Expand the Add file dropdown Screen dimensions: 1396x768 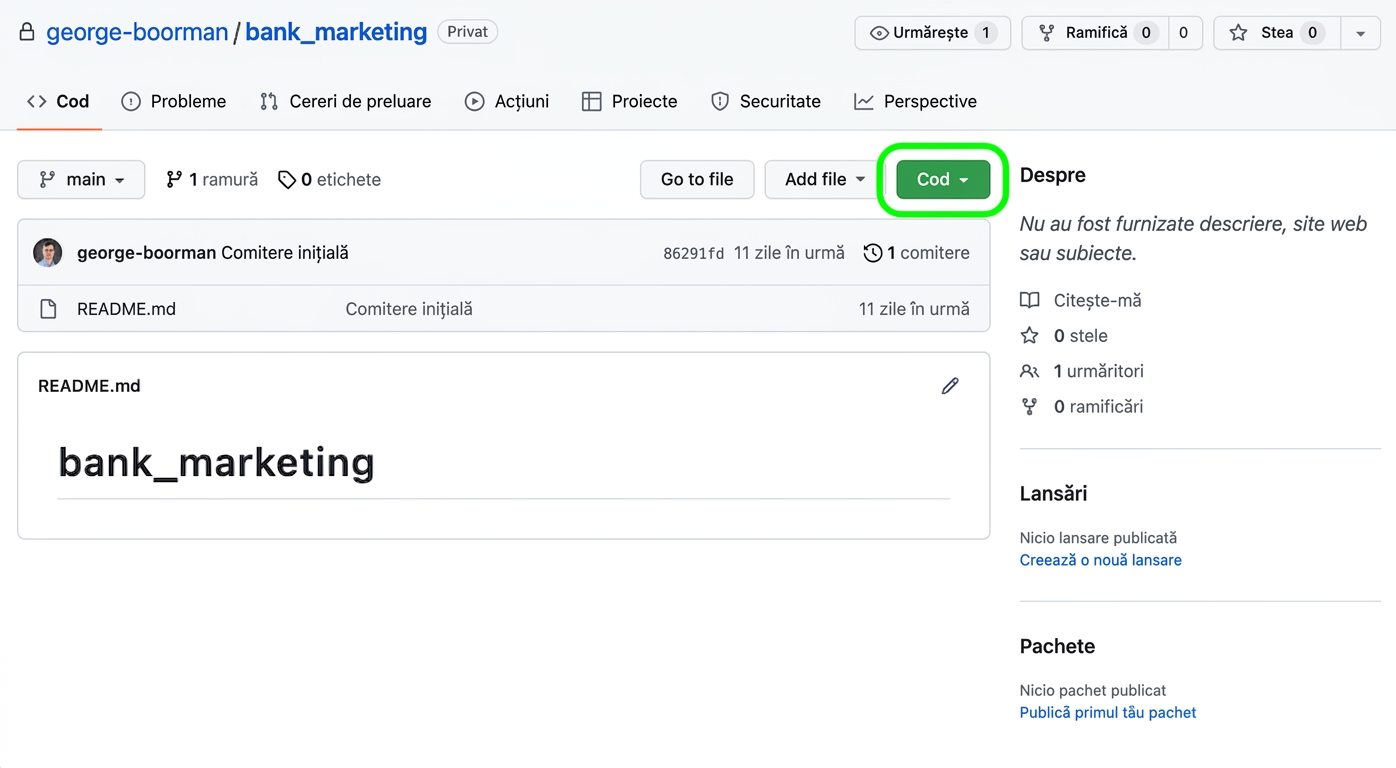(825, 179)
